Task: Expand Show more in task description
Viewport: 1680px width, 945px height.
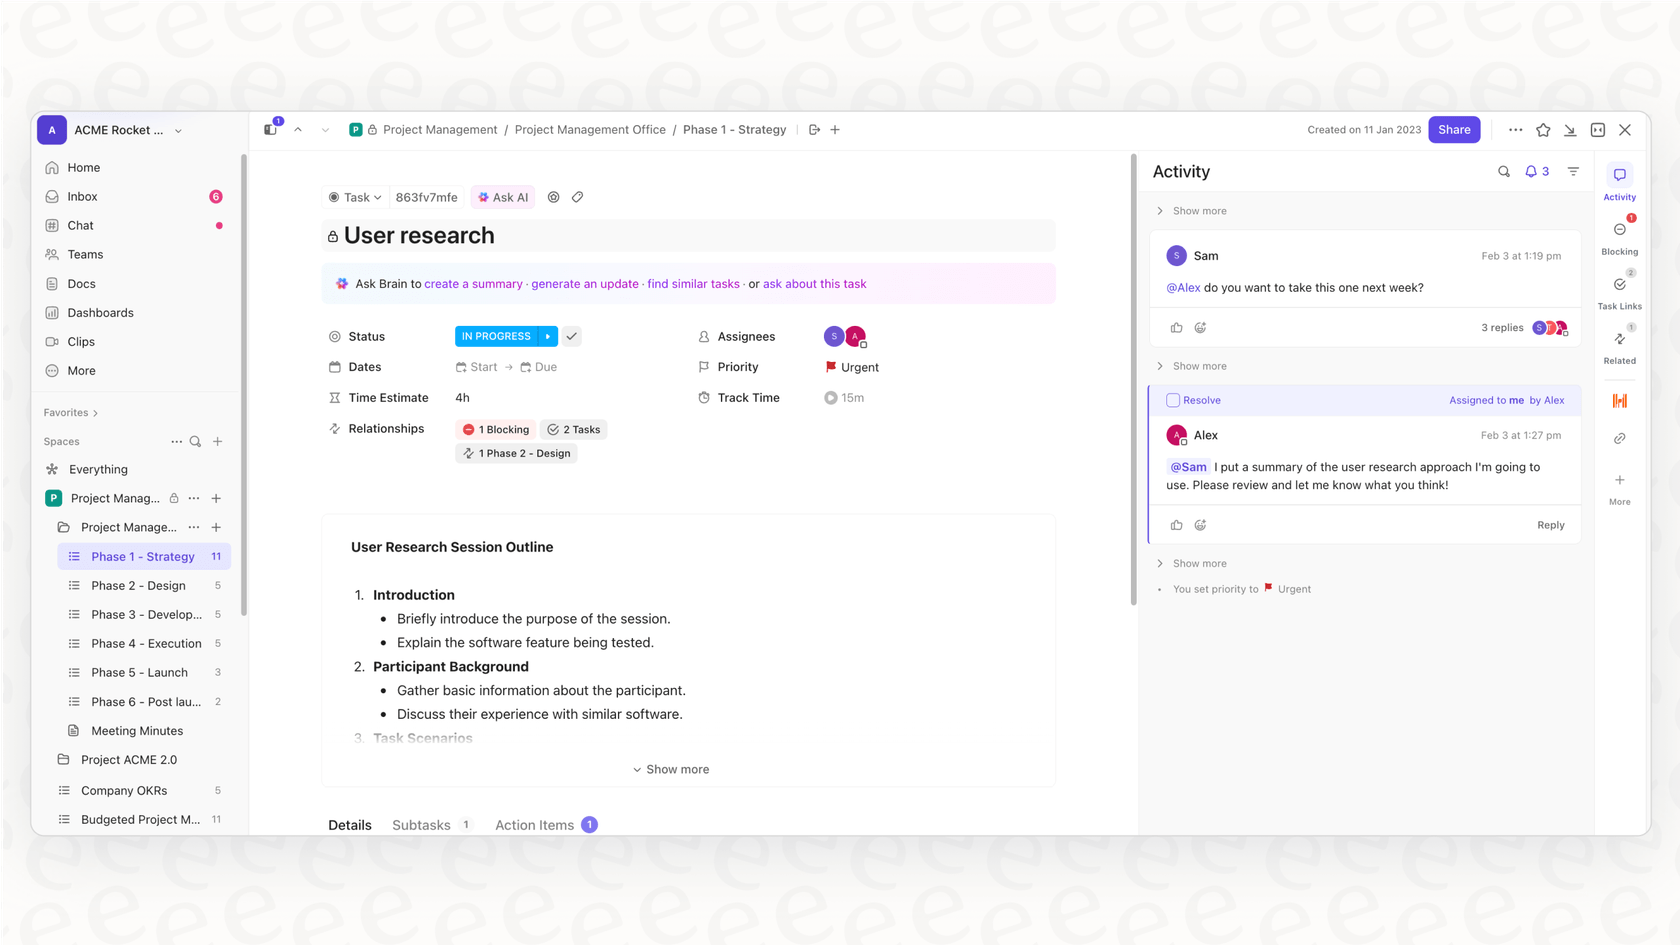Action: (x=671, y=769)
